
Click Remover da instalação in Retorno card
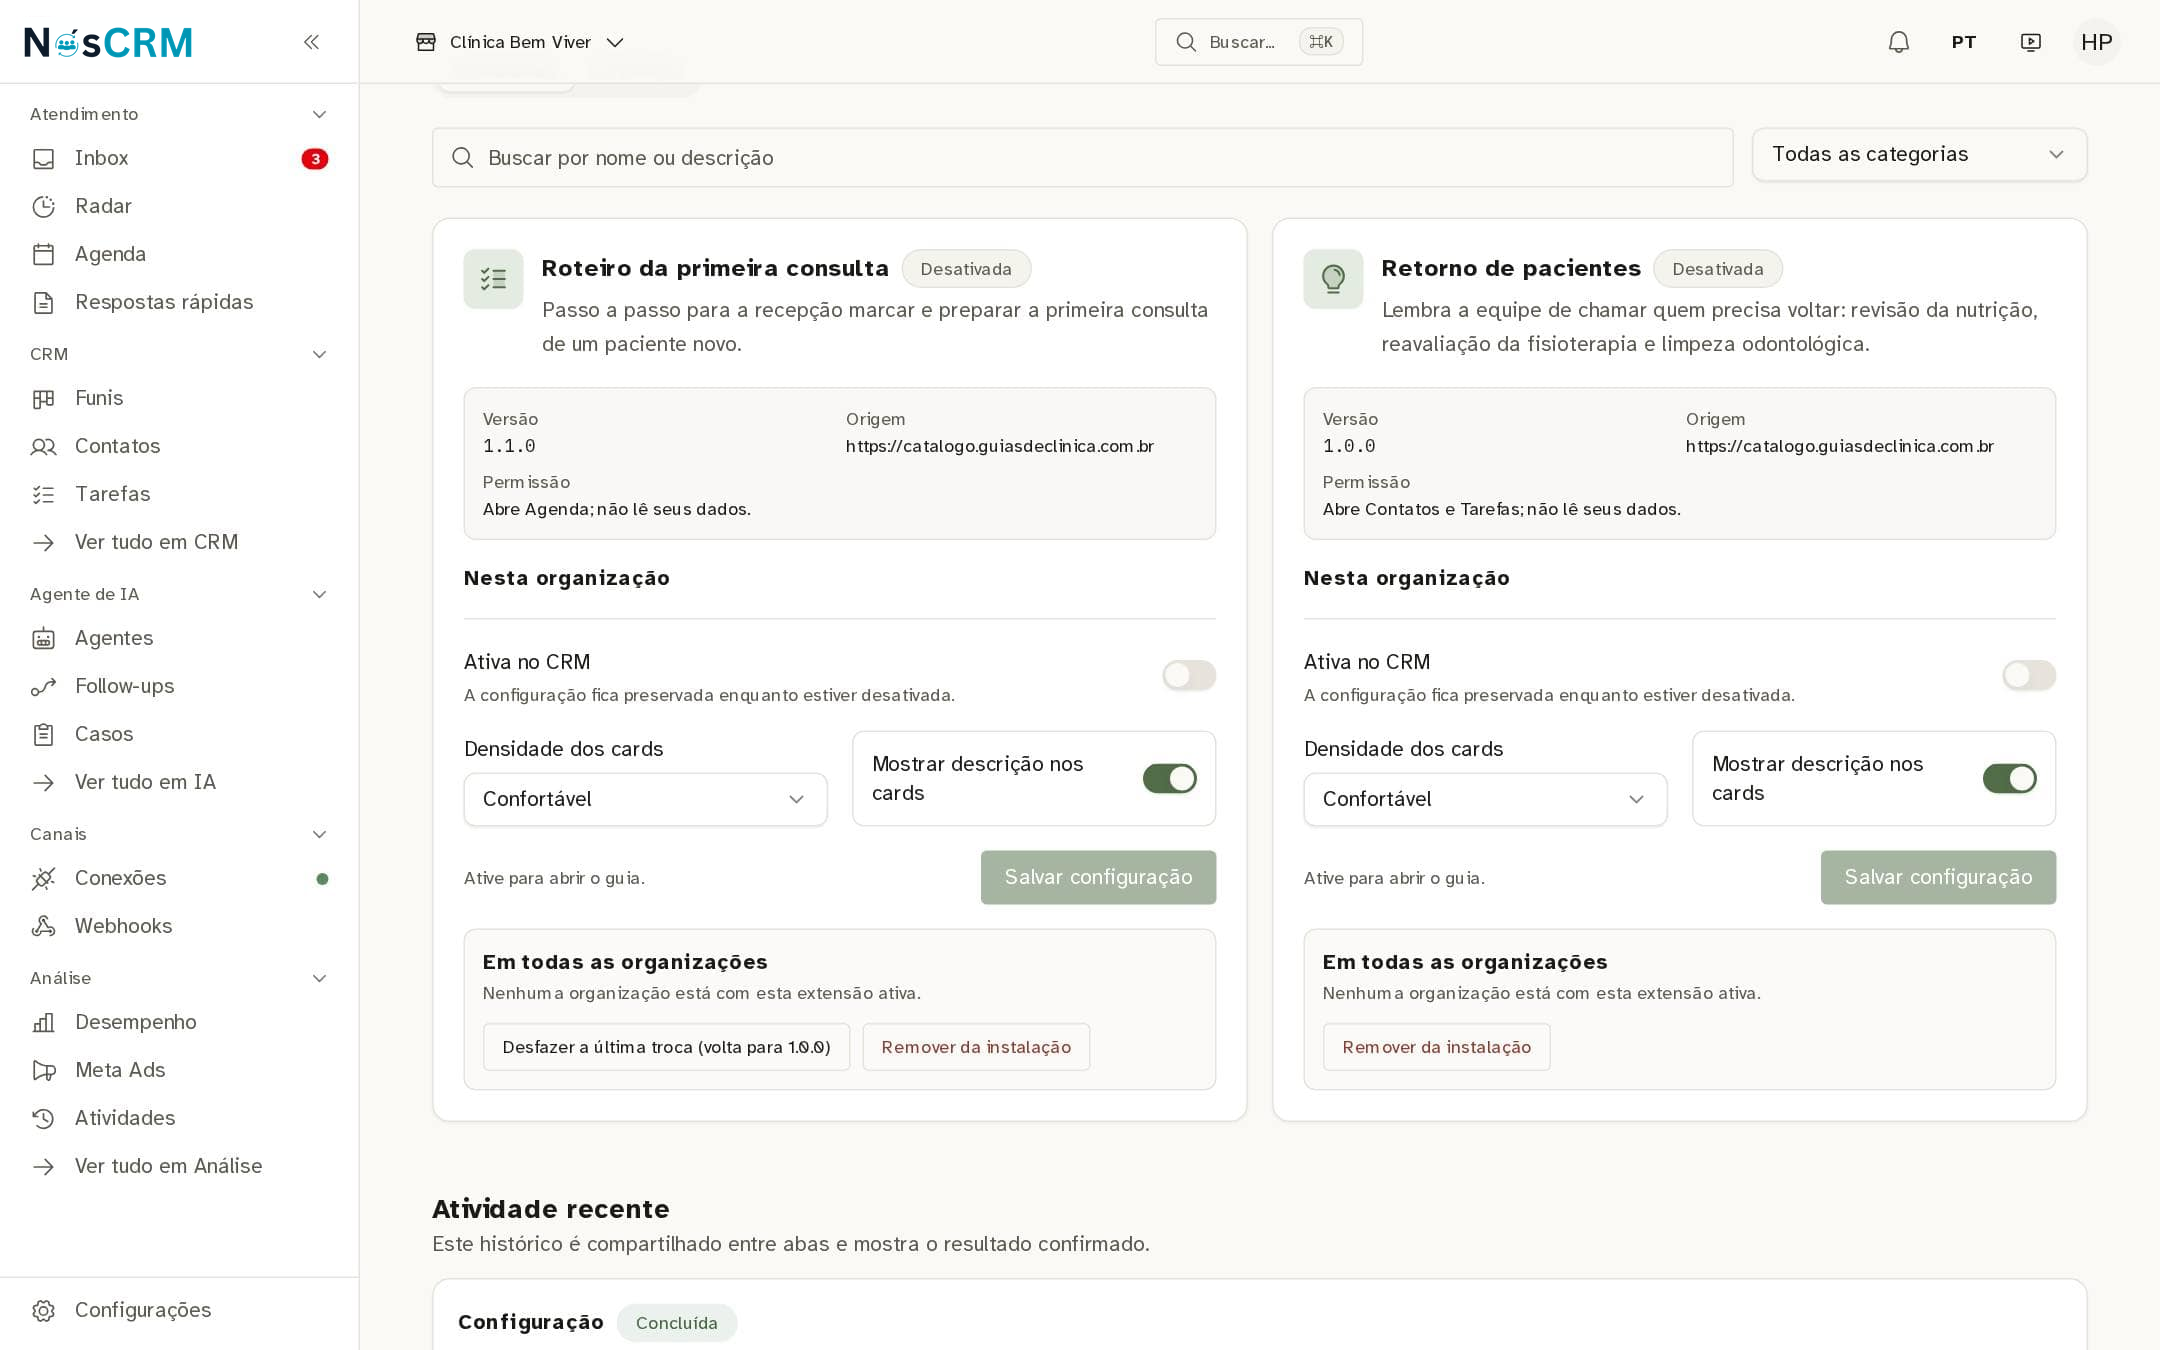tap(1436, 1047)
